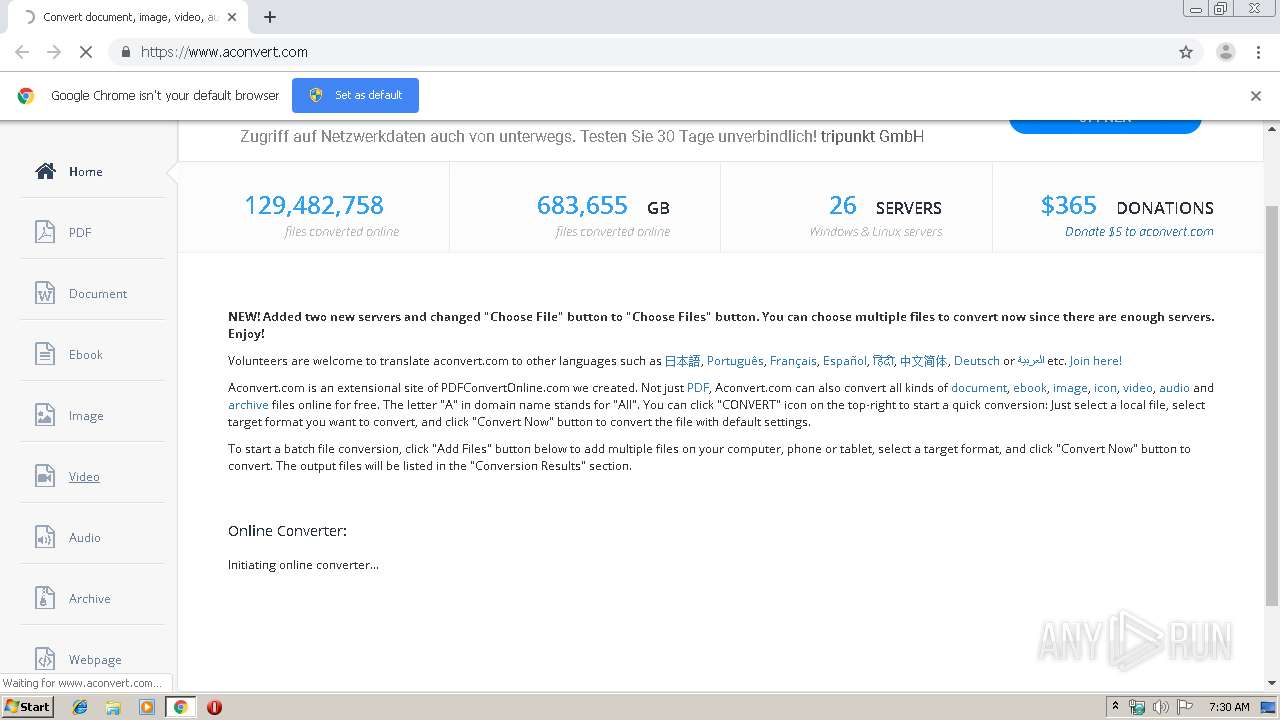Open a new browser tab
The height and width of the screenshot is (720, 1280).
(269, 17)
